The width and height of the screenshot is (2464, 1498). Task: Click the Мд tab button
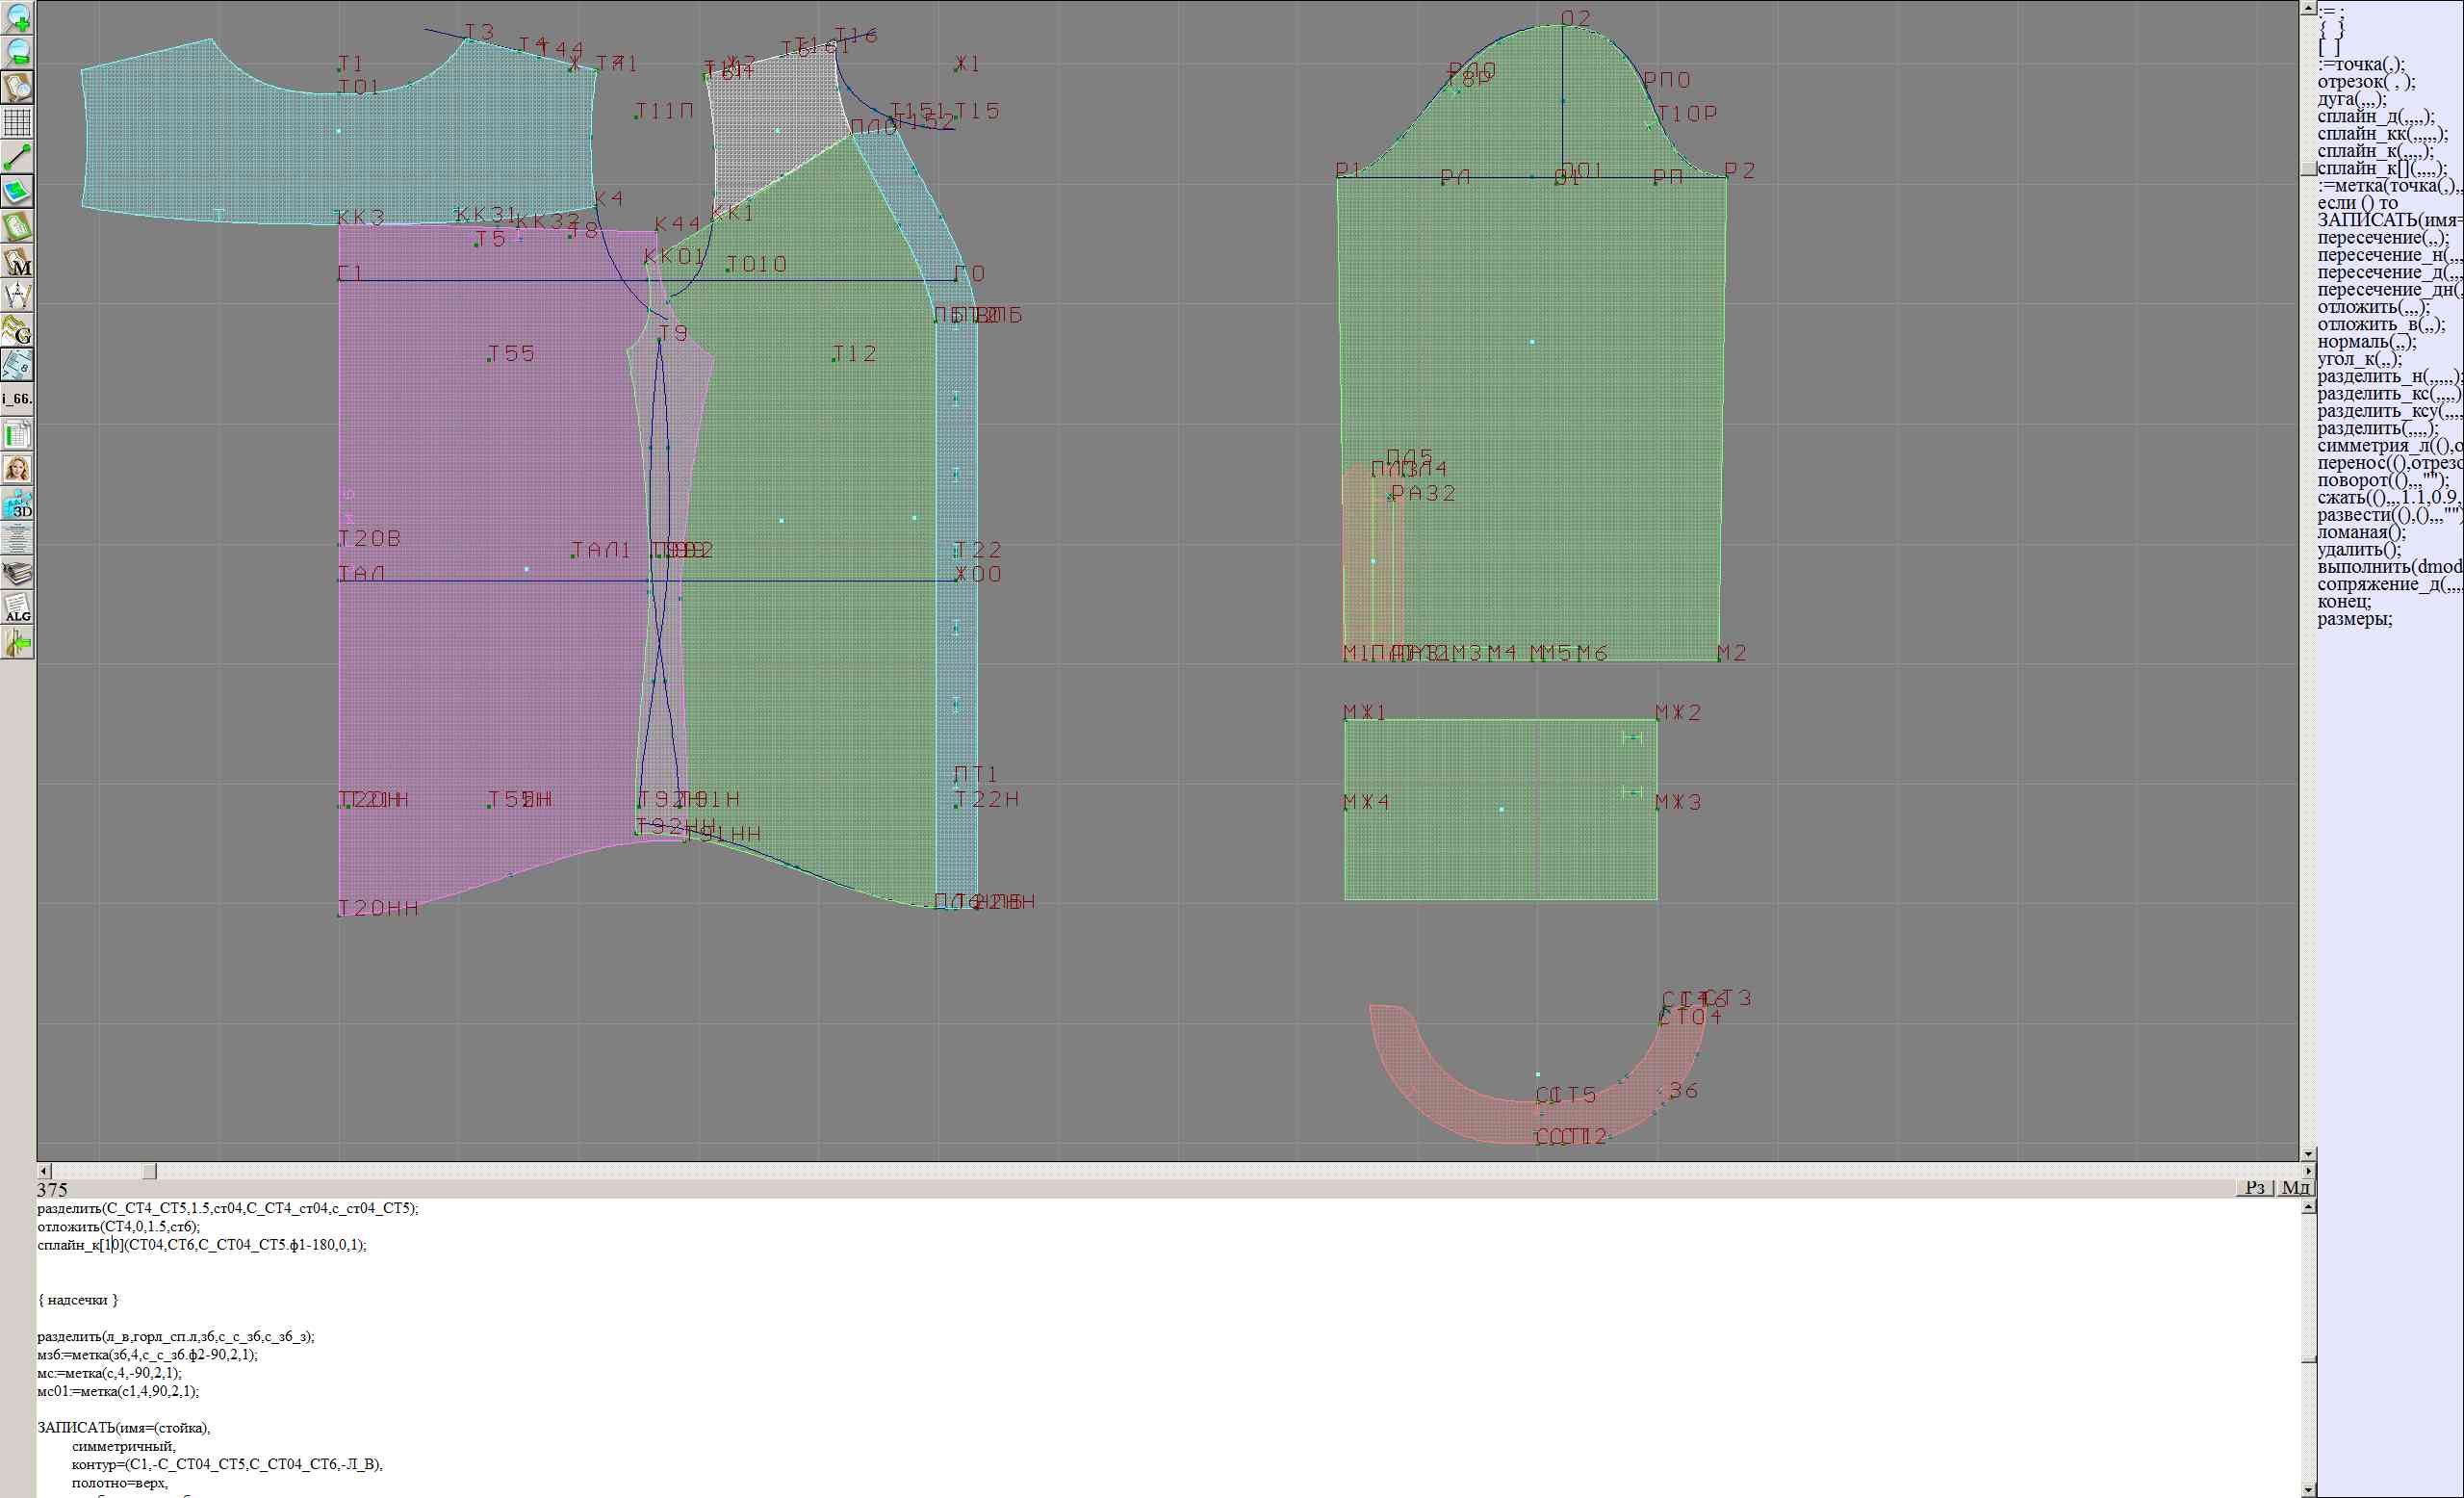(x=2295, y=1187)
